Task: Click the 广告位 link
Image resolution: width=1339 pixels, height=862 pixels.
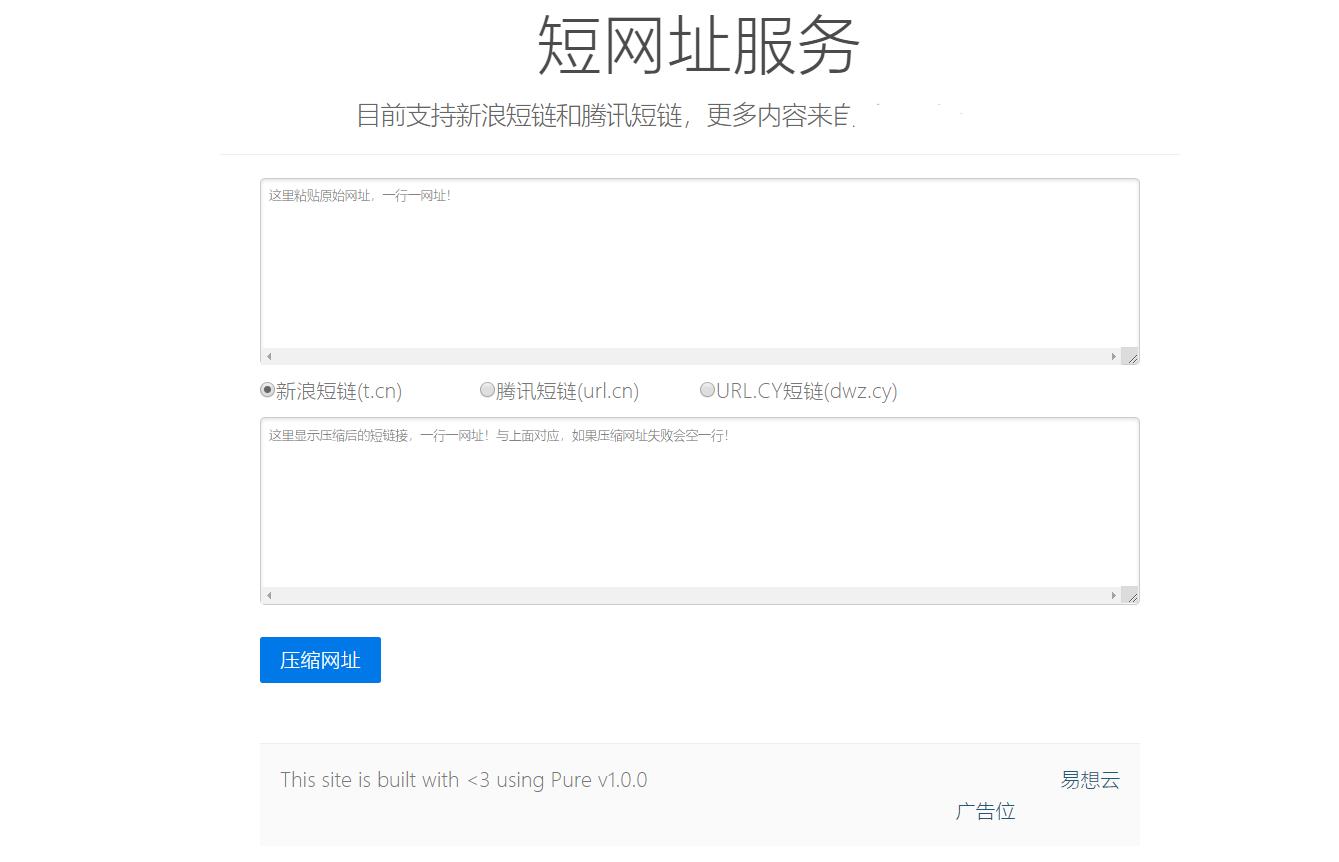Action: [984, 811]
